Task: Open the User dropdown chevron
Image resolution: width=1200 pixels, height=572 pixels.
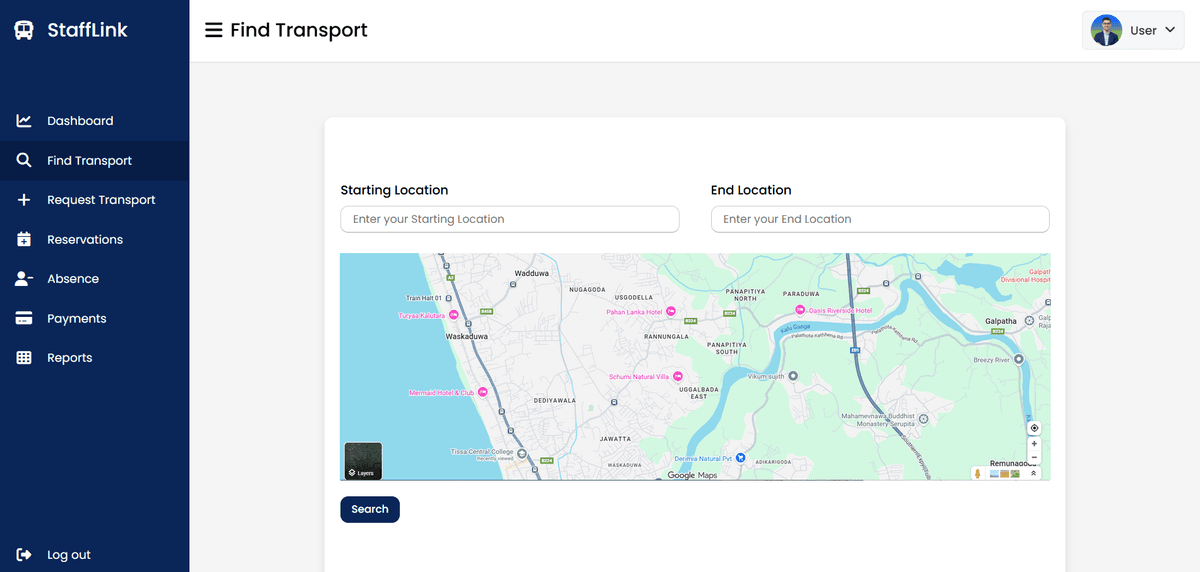Action: pos(1170,30)
